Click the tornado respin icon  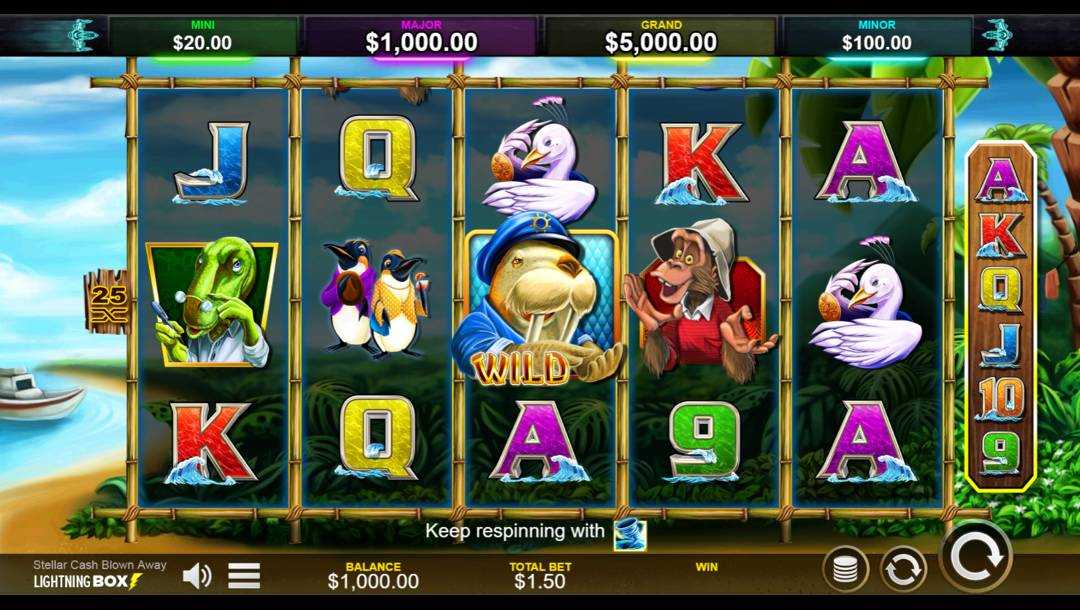pyautogui.click(x=630, y=534)
